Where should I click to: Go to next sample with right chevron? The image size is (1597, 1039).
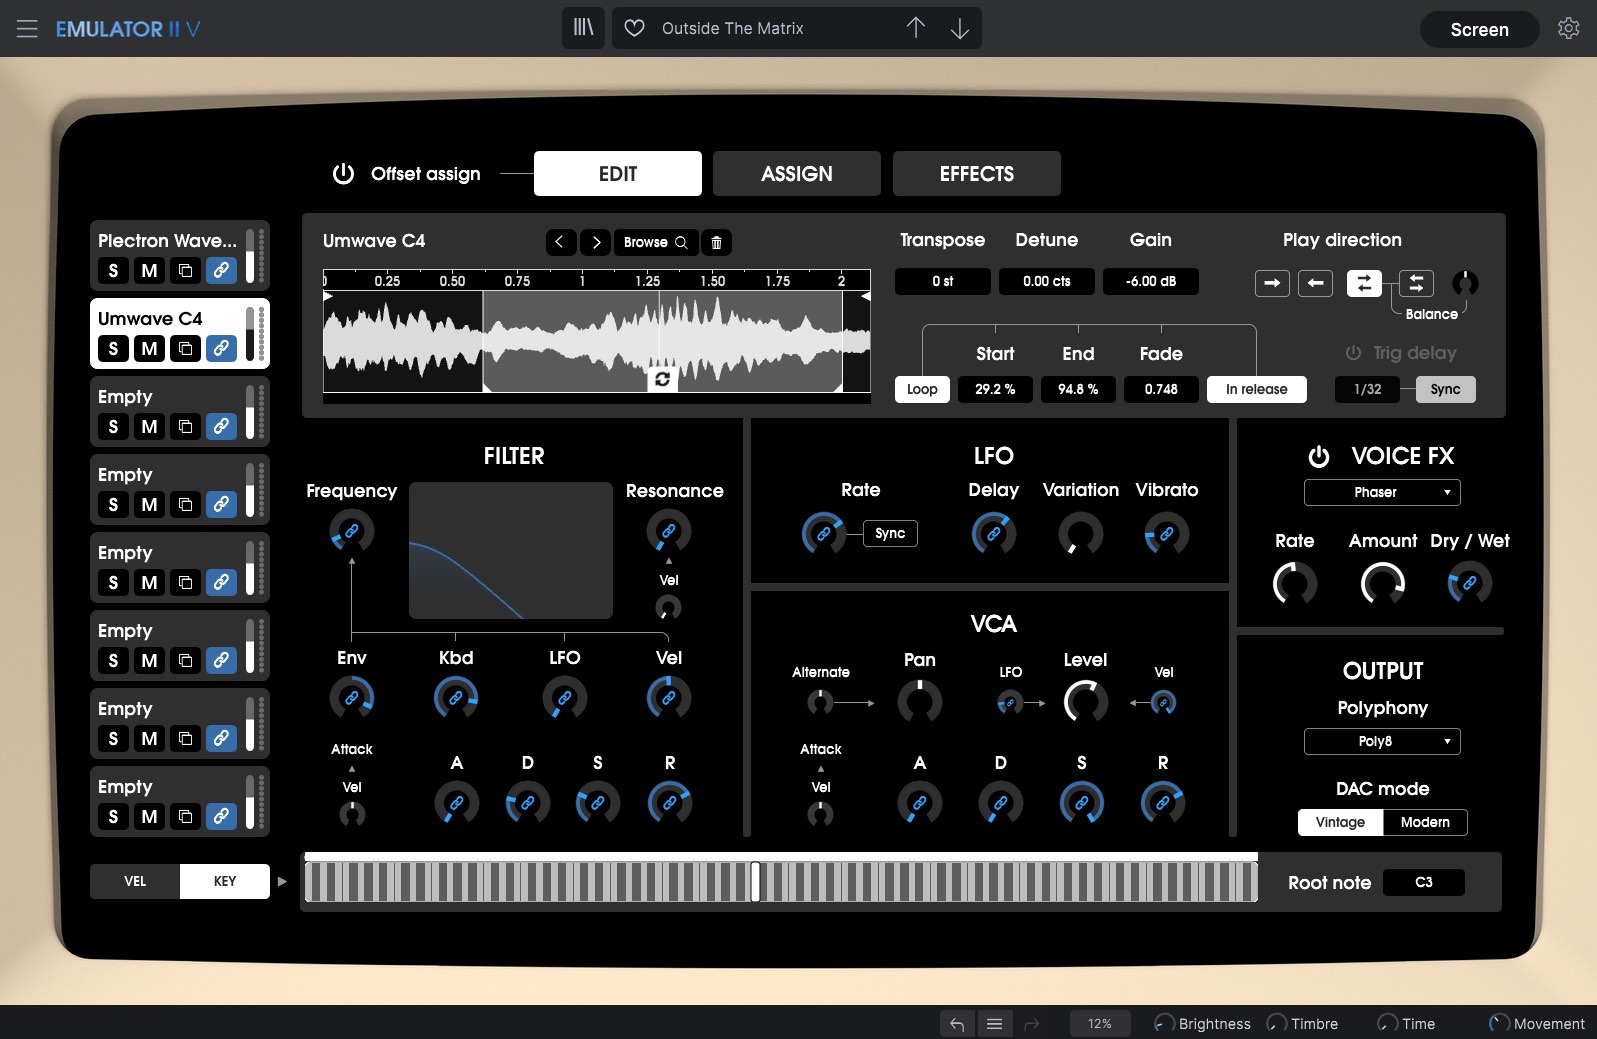[596, 242]
